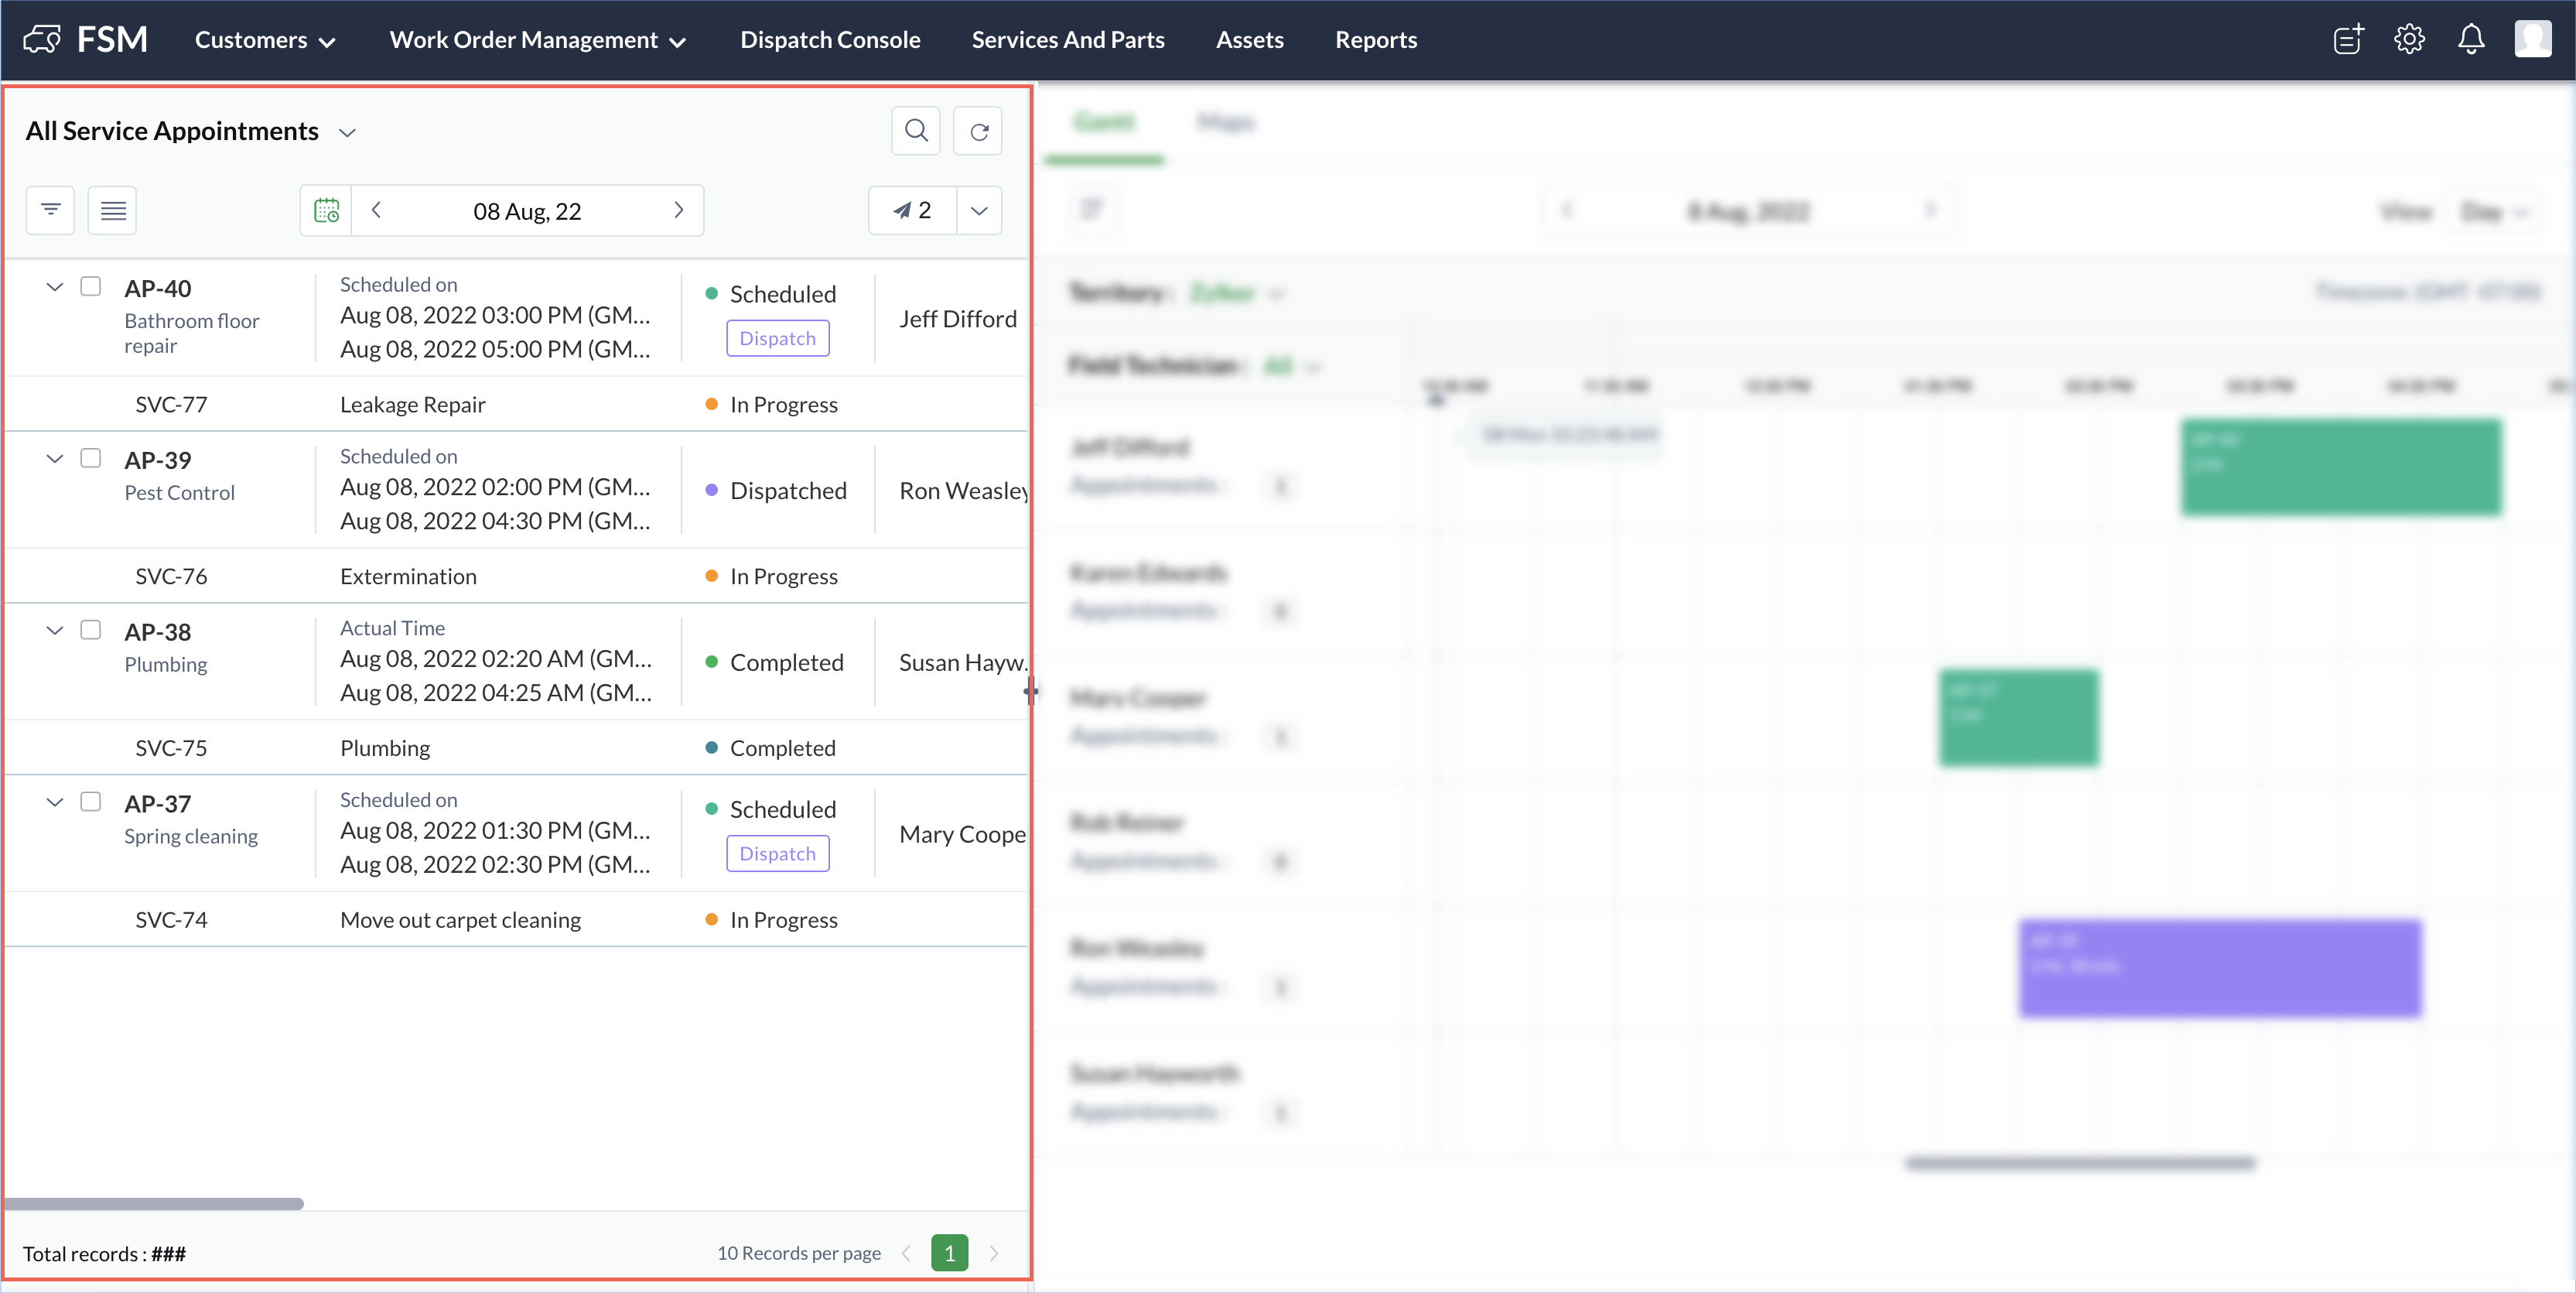The width and height of the screenshot is (2576, 1293).
Task: Select the AP-40 checkbox
Action: [91, 287]
